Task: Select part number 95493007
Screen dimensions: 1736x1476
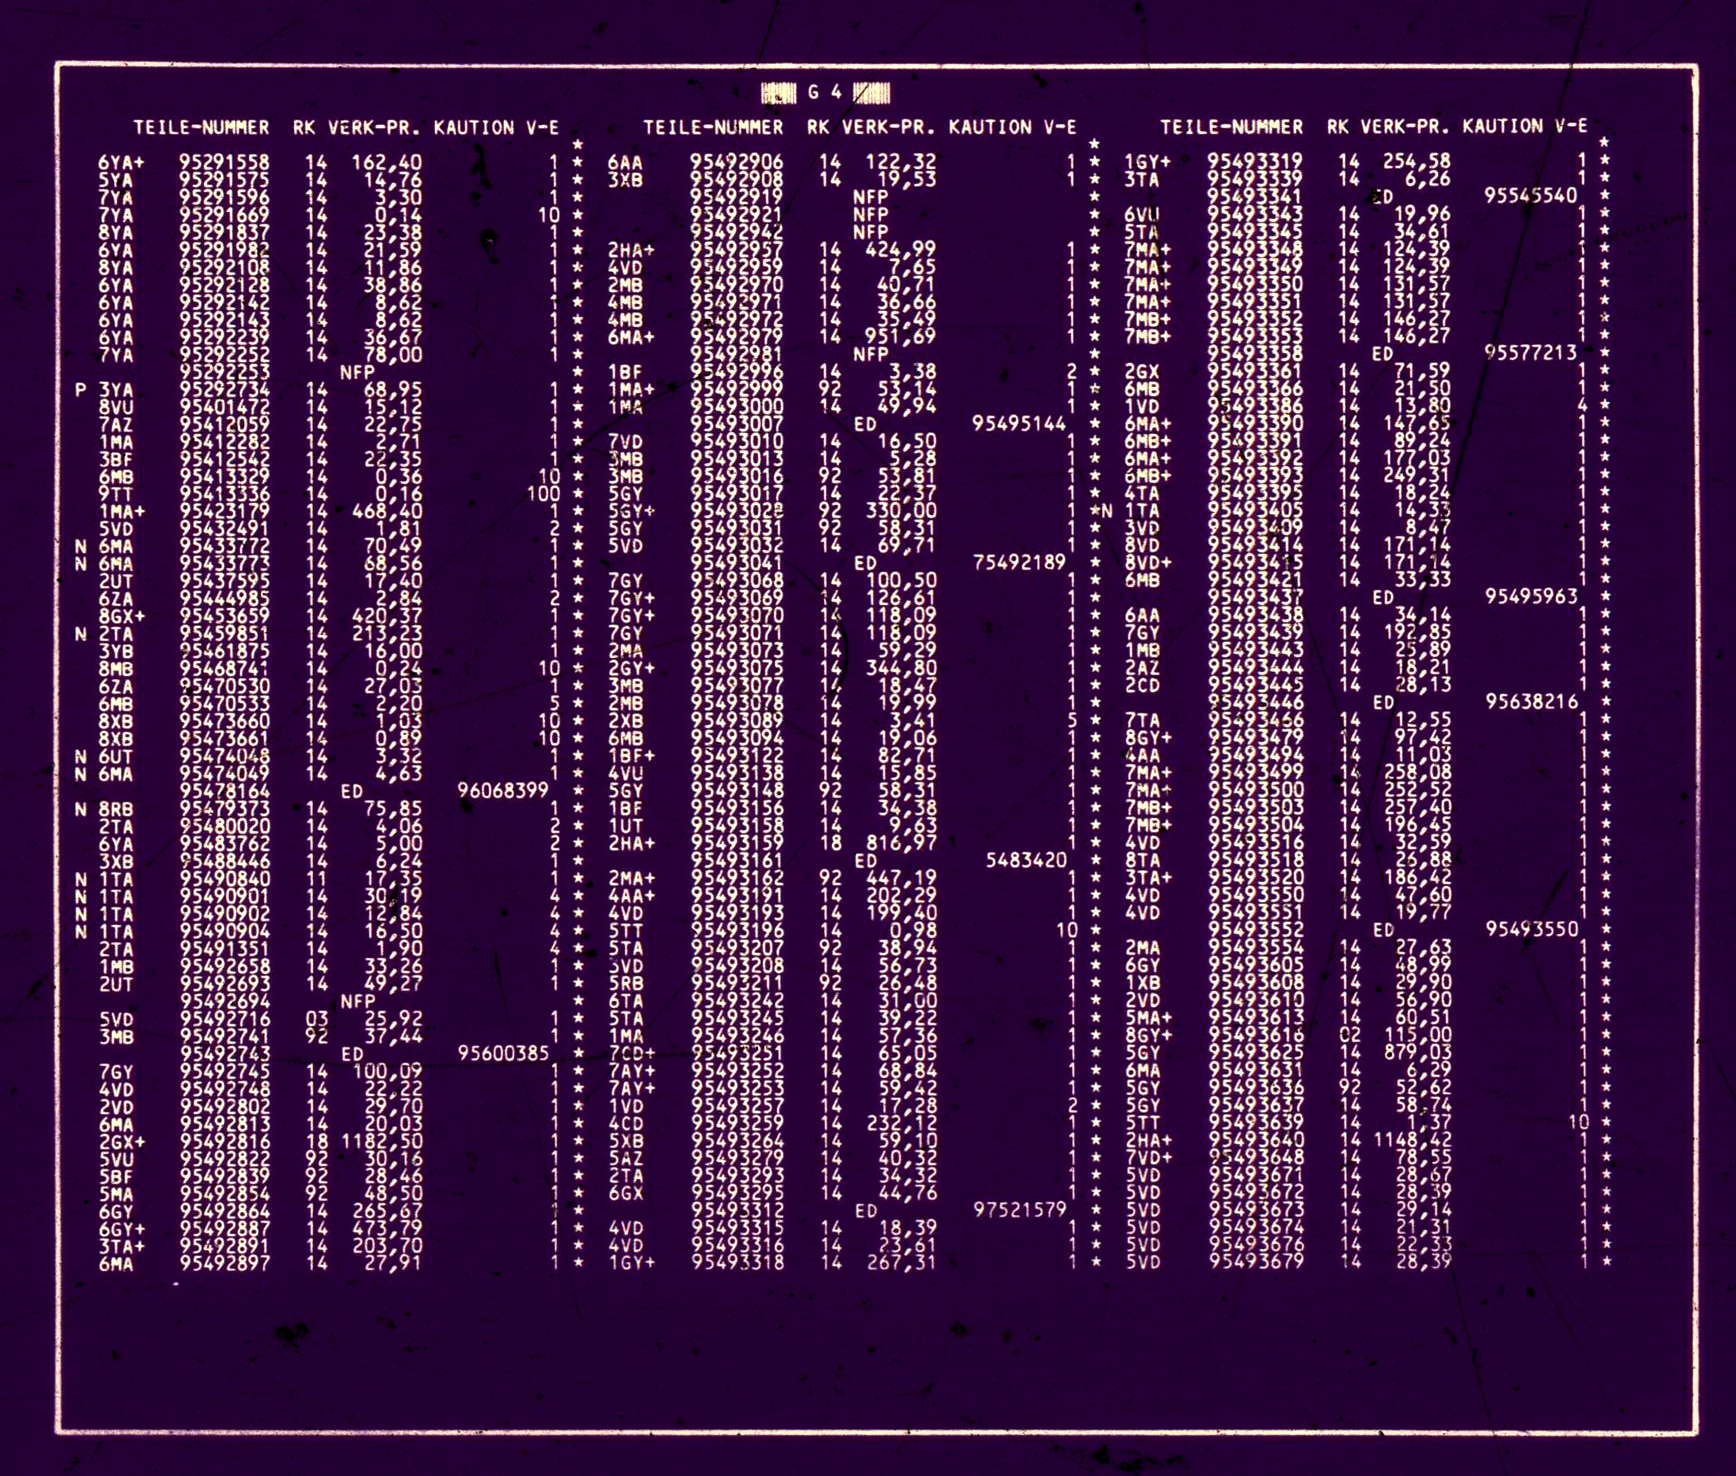Action: point(736,424)
